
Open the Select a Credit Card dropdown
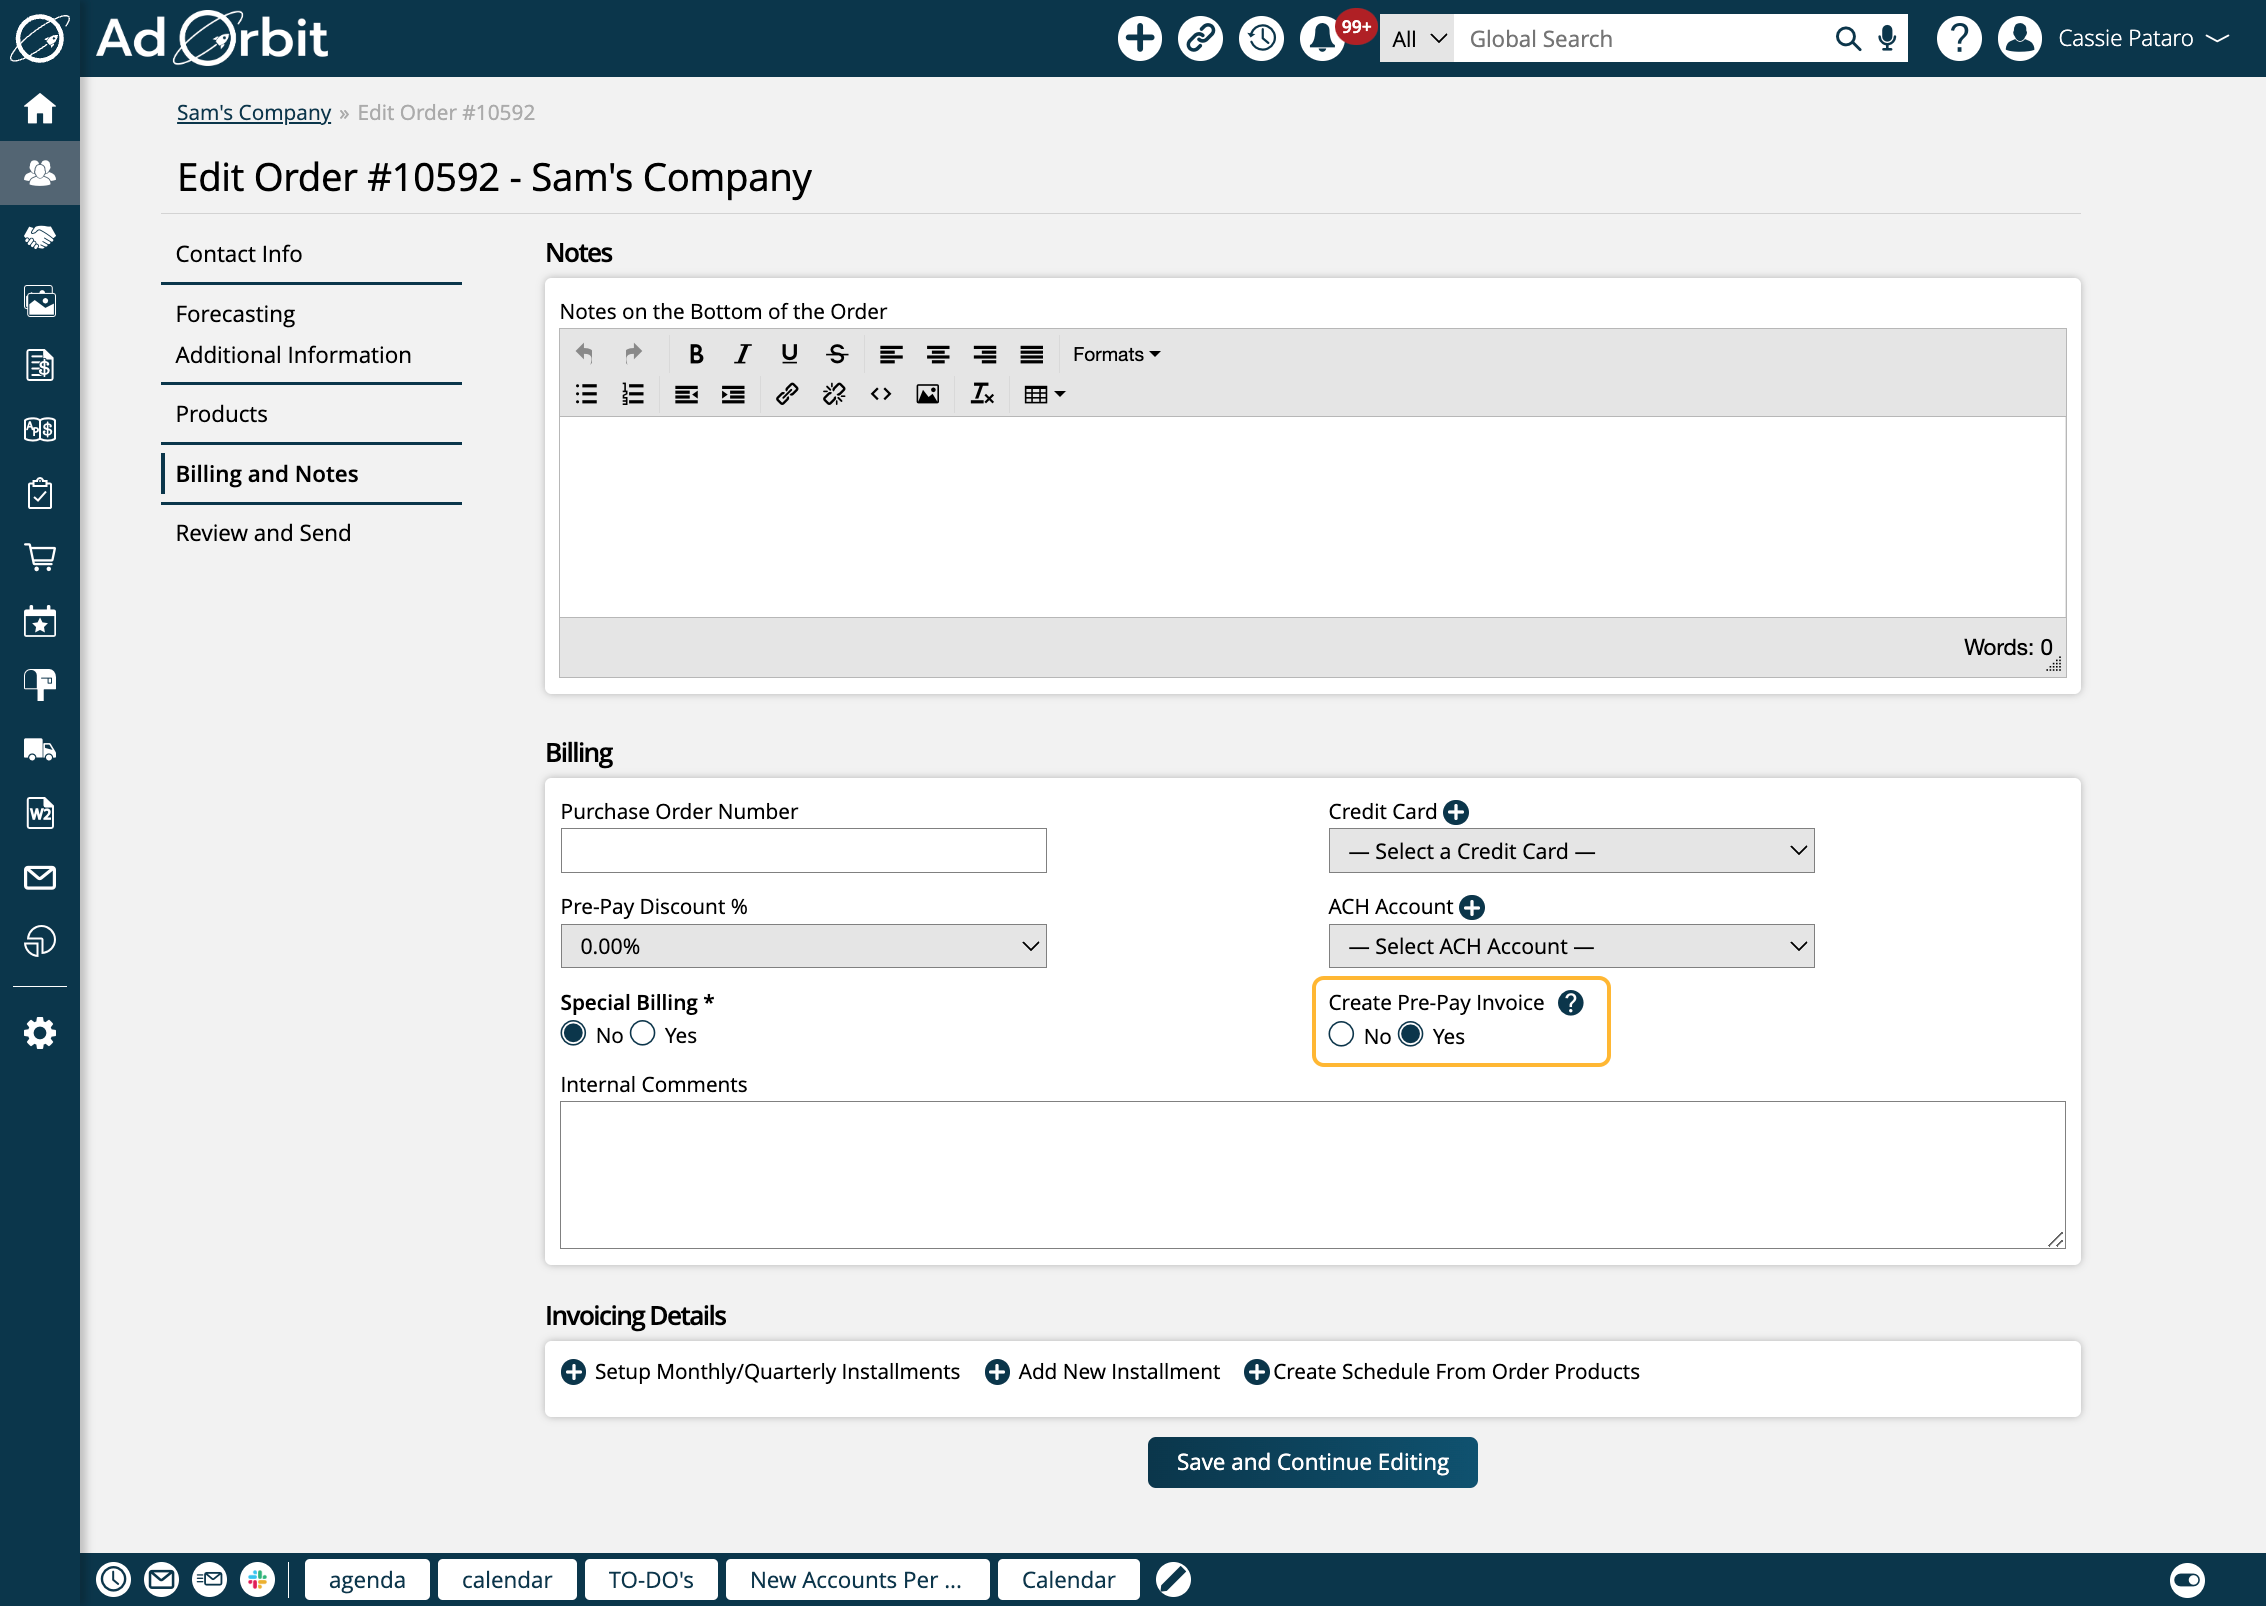click(1571, 851)
